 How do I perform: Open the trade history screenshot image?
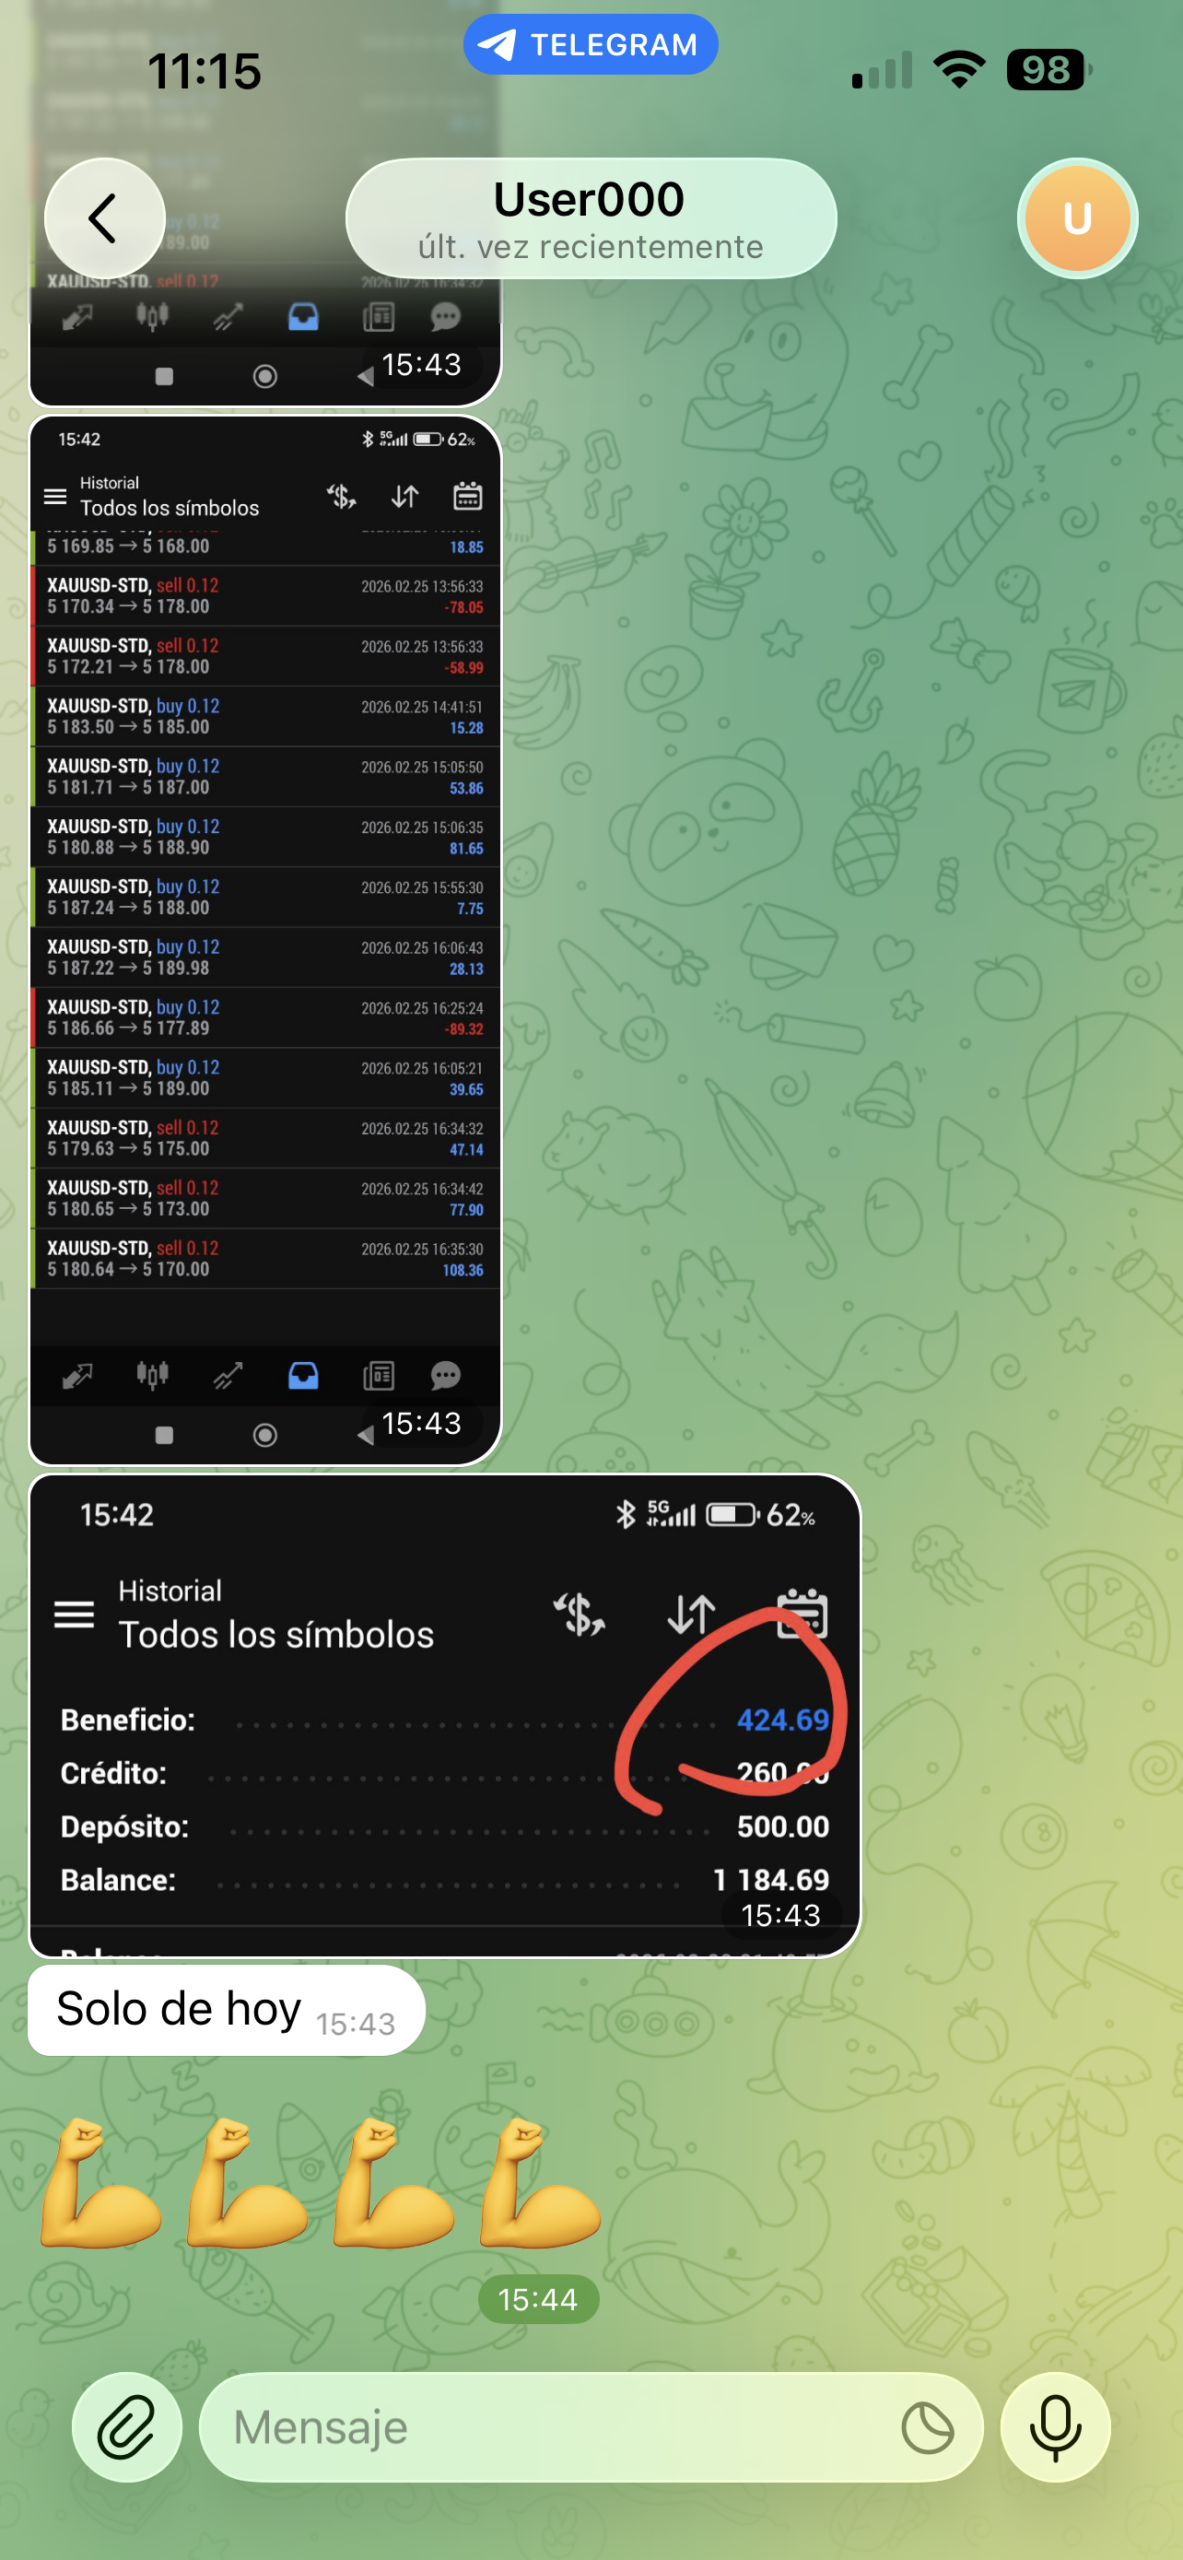265,940
